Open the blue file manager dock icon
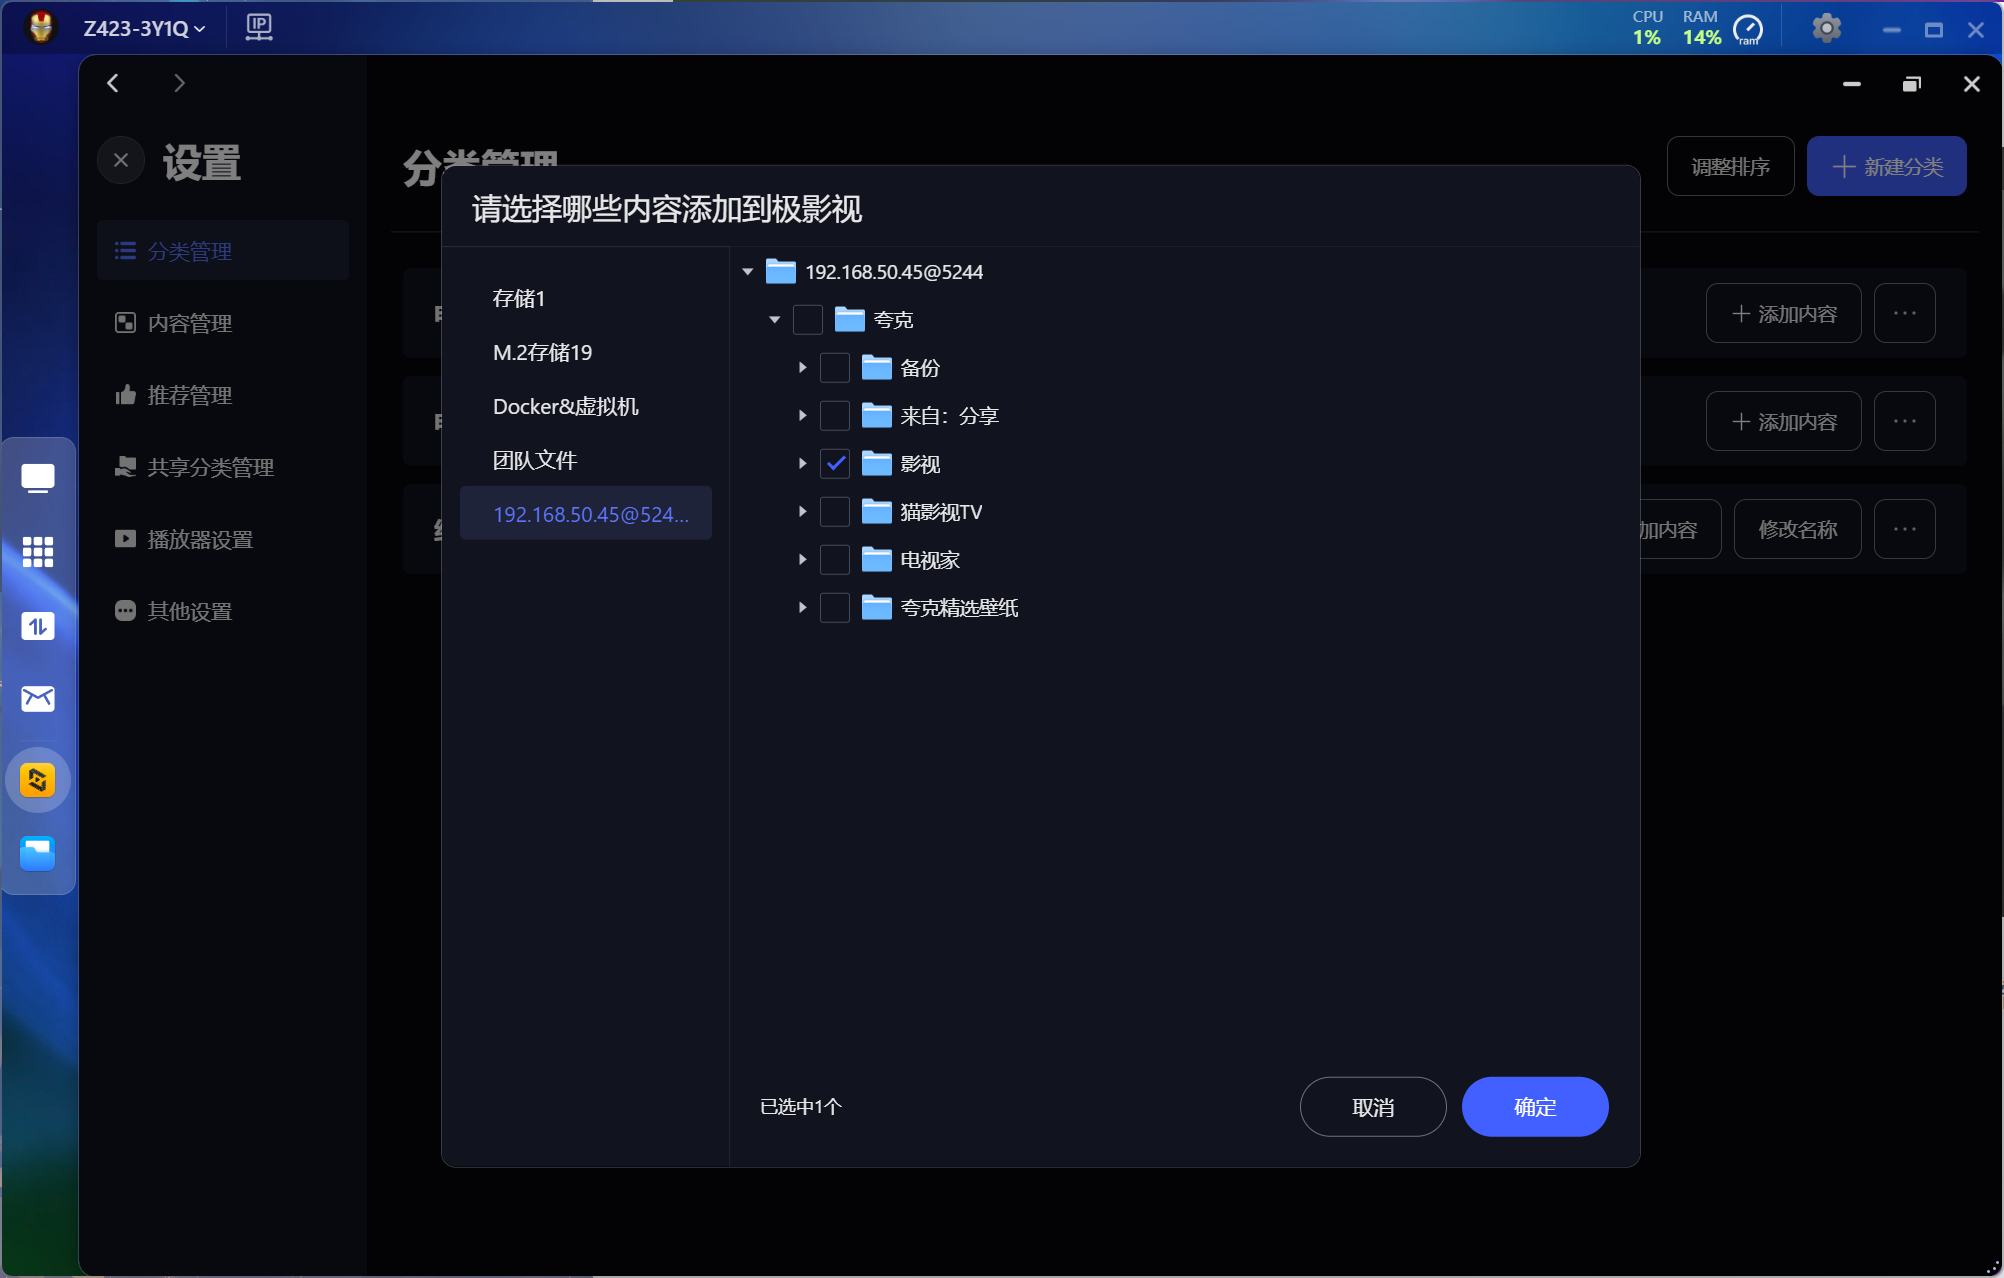 pos(38,853)
